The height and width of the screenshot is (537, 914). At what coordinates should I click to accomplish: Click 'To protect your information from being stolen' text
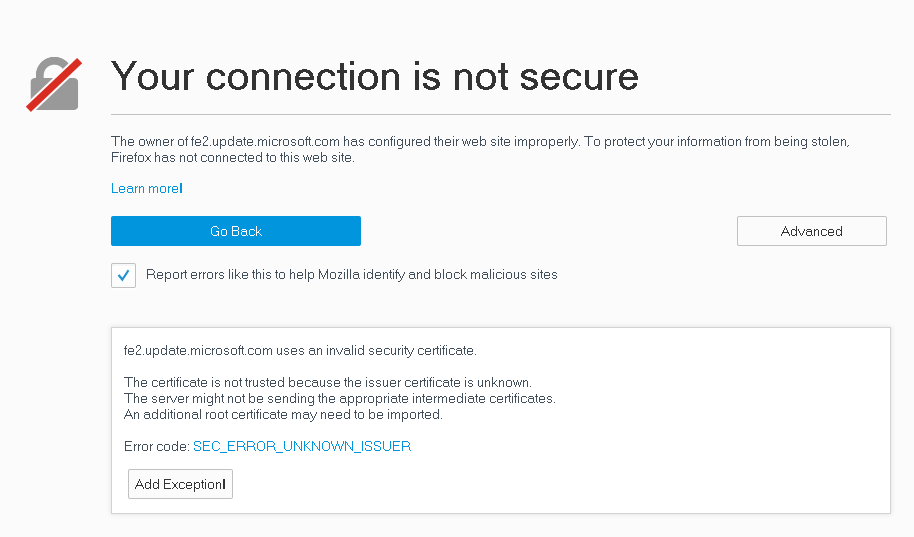(x=717, y=142)
